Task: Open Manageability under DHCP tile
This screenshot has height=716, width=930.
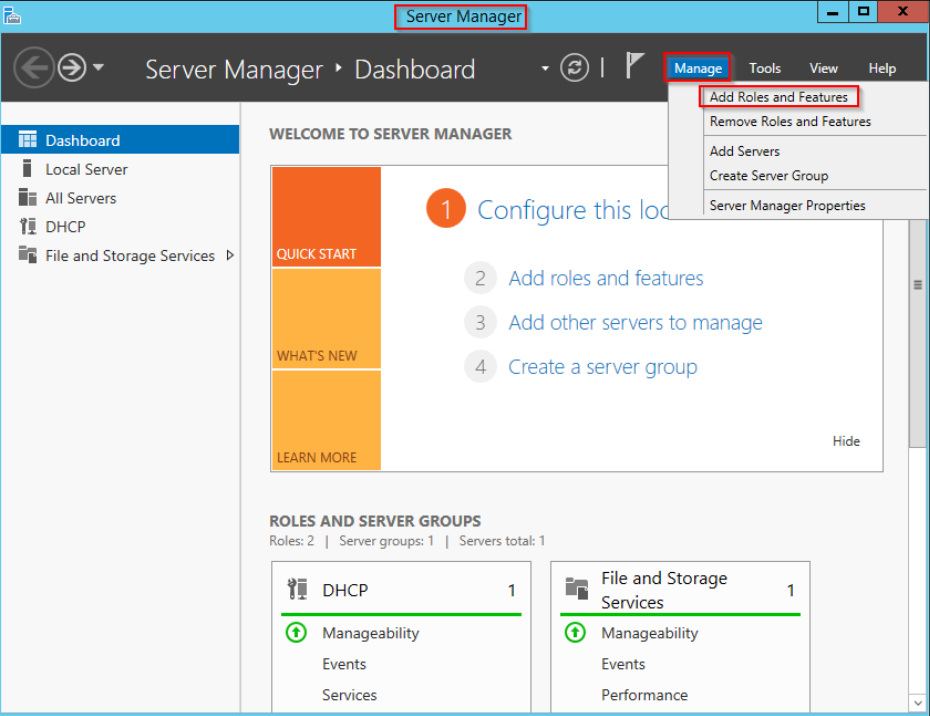Action: tap(371, 633)
